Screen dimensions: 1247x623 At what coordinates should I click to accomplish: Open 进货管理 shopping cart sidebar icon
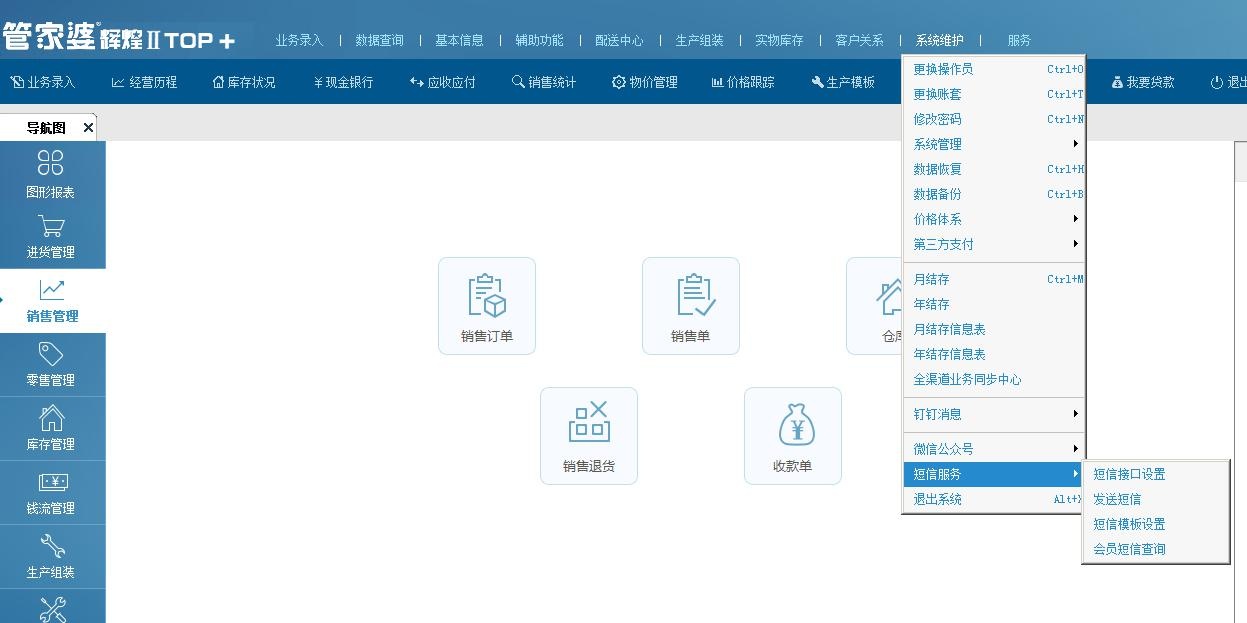(51, 236)
